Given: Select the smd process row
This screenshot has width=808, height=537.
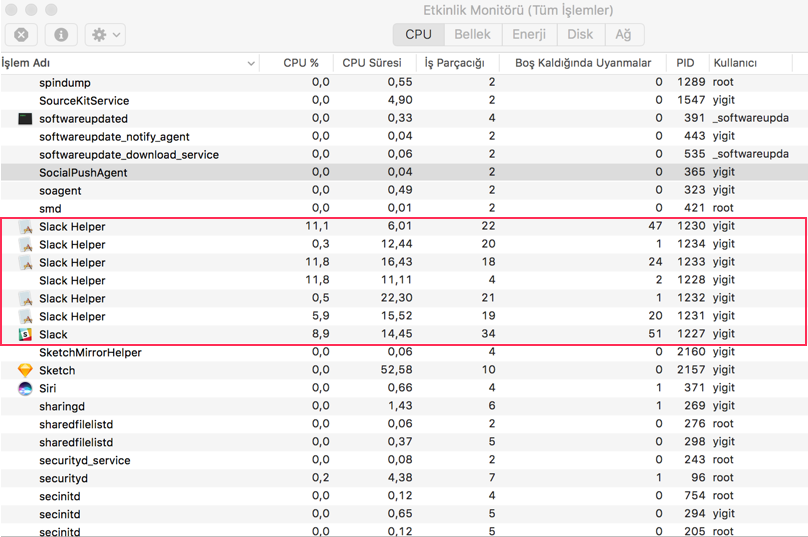Looking at the screenshot, I should [x=404, y=208].
